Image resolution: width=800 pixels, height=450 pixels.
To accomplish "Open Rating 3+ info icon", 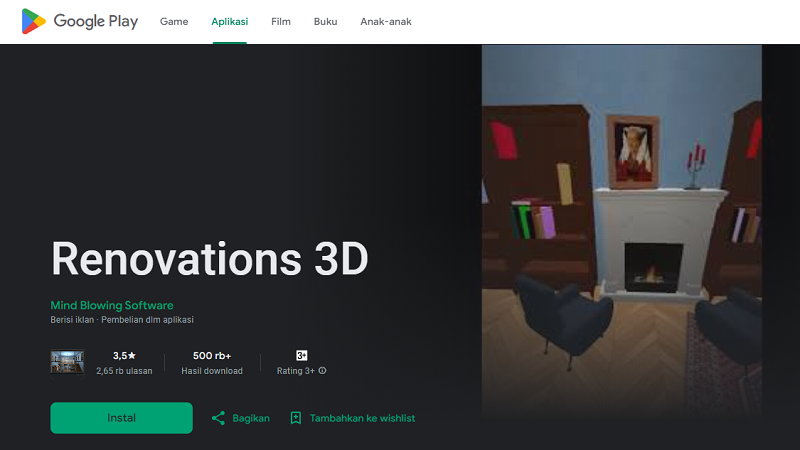I will pos(322,370).
